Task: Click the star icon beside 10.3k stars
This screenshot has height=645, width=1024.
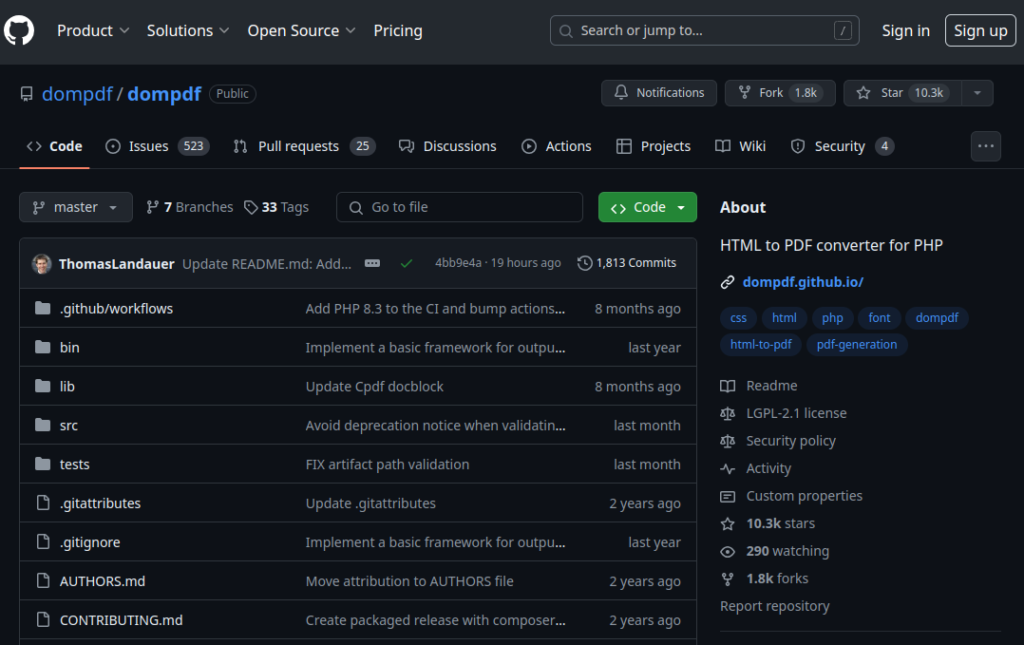Action: coord(728,524)
